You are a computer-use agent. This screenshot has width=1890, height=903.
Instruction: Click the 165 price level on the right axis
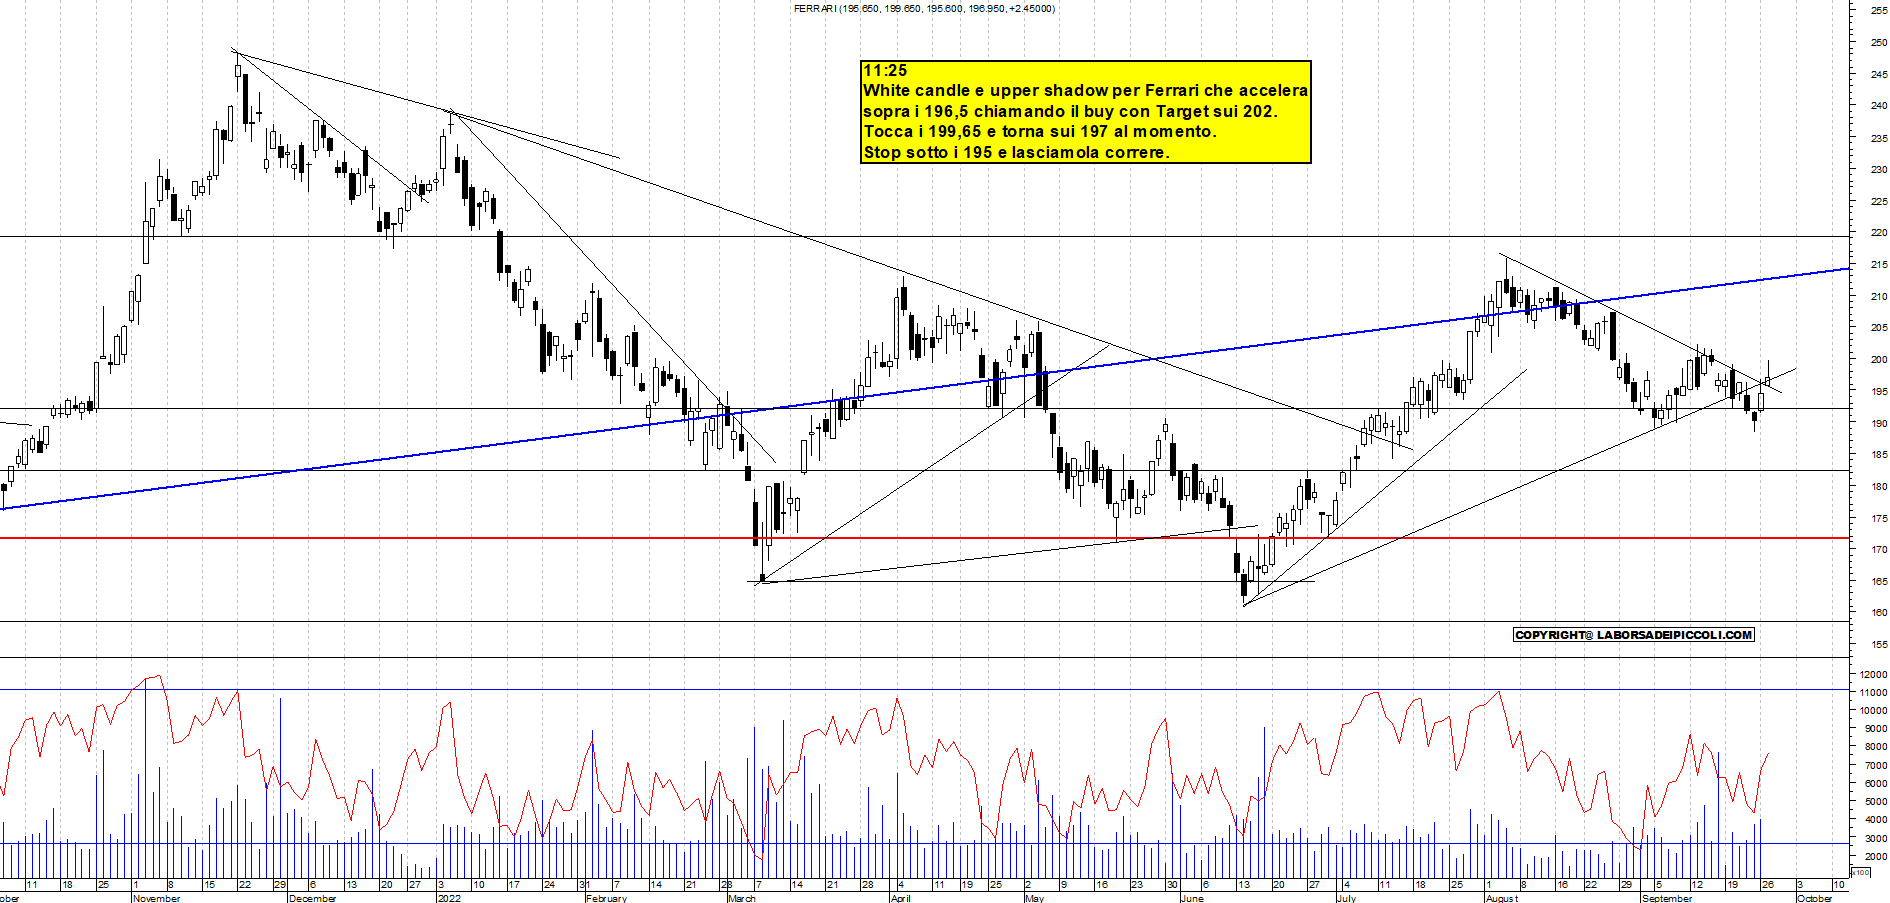(x=1878, y=581)
